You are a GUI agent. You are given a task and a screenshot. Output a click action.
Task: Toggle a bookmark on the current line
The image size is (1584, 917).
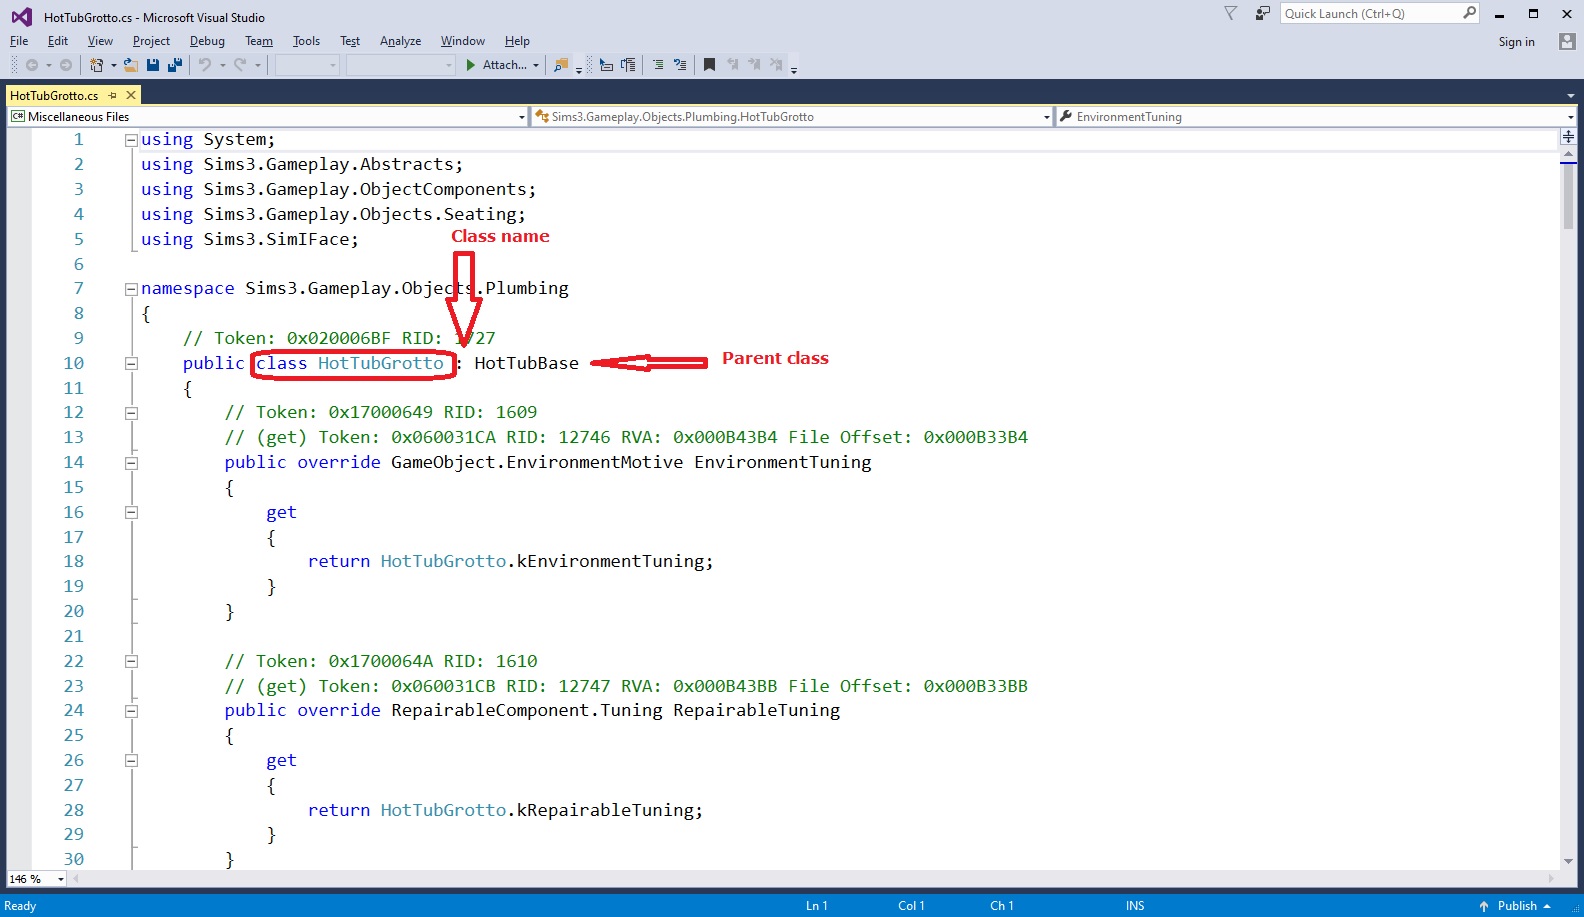click(709, 65)
